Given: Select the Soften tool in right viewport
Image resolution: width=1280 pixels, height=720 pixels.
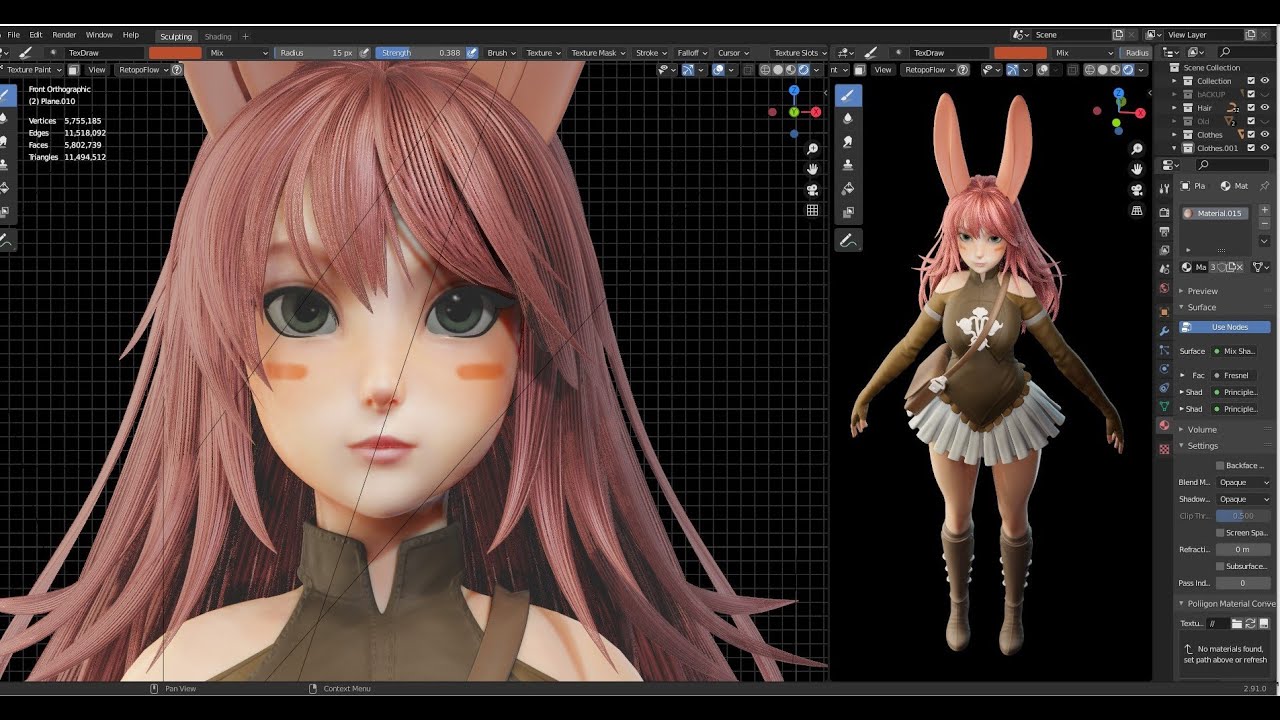Looking at the screenshot, I should pyautogui.click(x=848, y=118).
